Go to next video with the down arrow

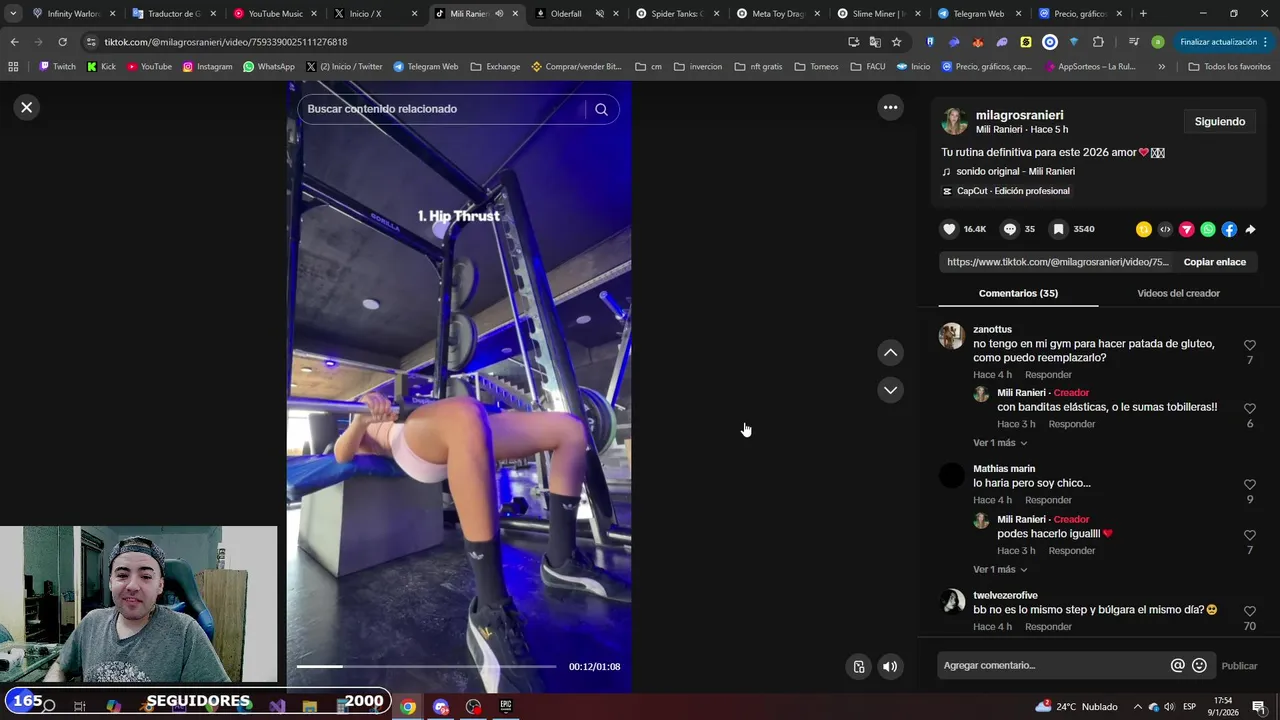890,390
